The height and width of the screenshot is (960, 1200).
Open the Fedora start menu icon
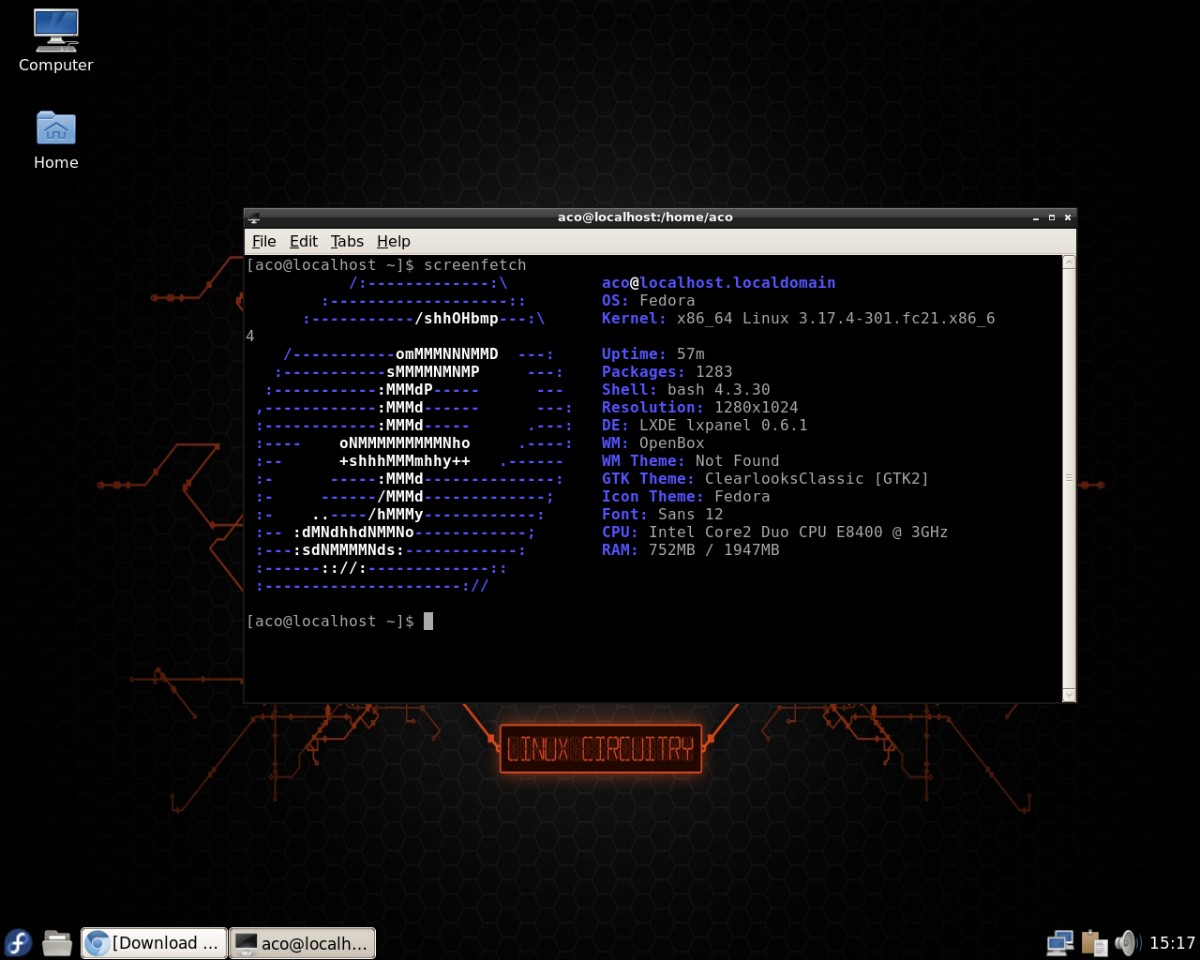(x=19, y=942)
